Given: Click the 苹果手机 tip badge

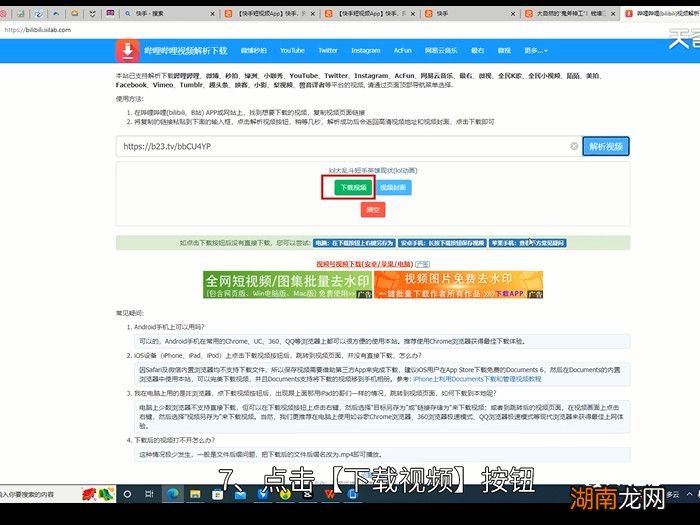Looking at the screenshot, I should (528, 243).
